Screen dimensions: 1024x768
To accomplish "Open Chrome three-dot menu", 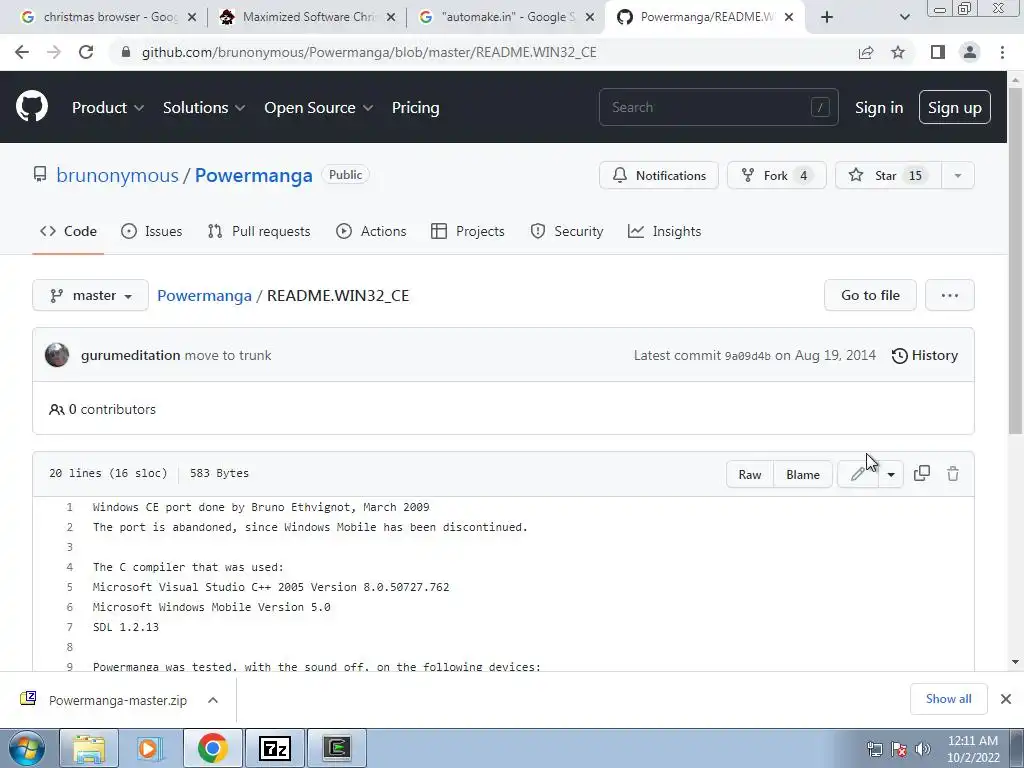I will 1002,52.
